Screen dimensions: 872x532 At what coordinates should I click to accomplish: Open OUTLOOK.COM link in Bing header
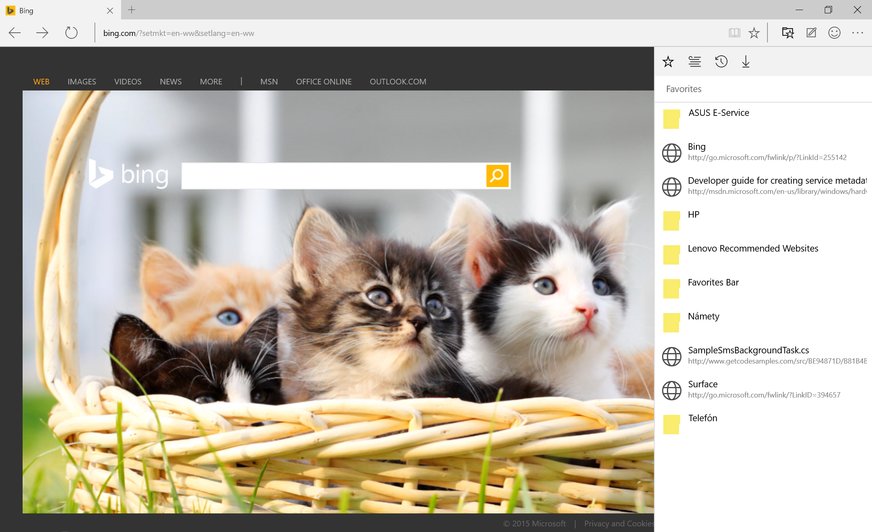click(x=398, y=82)
